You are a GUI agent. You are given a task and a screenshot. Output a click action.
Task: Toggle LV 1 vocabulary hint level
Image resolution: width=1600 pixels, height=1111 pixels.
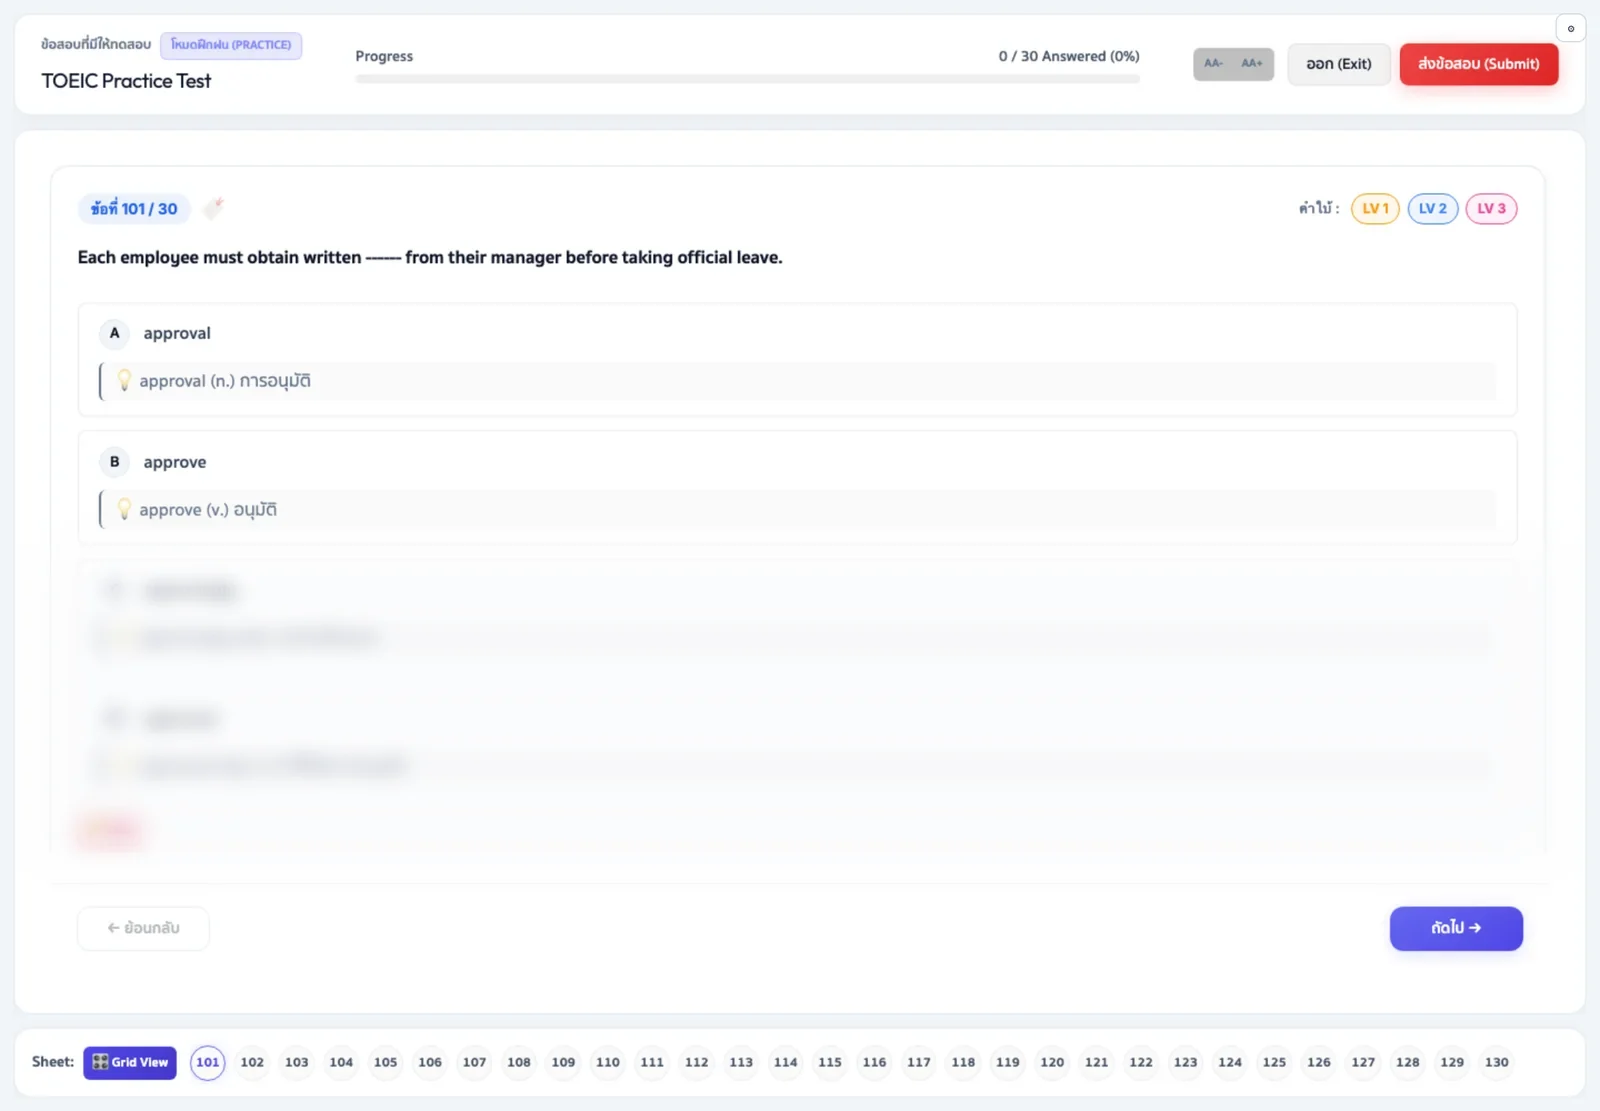tap(1375, 208)
